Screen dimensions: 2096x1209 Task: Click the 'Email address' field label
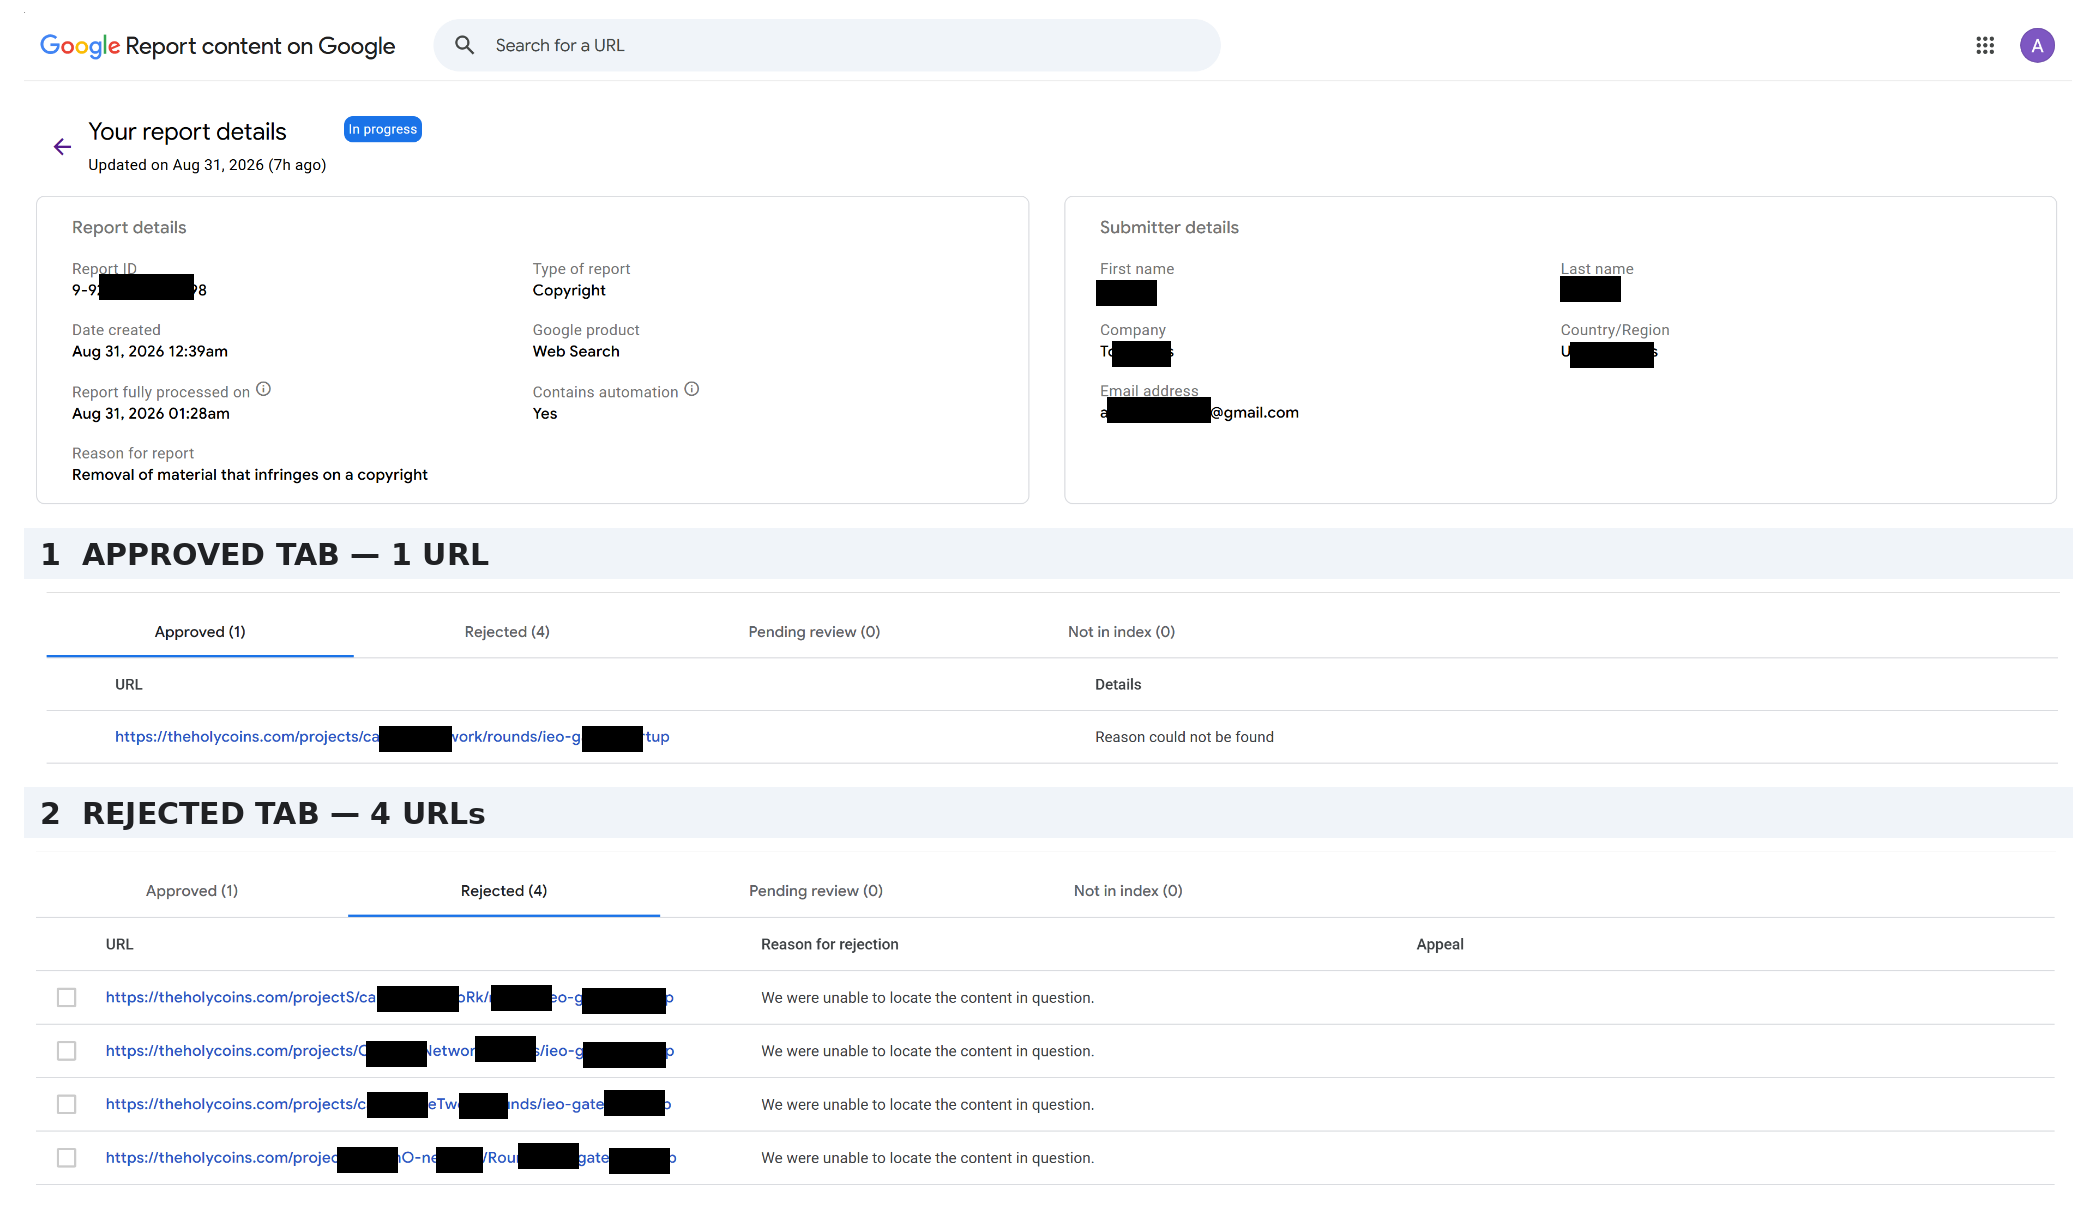1149,391
